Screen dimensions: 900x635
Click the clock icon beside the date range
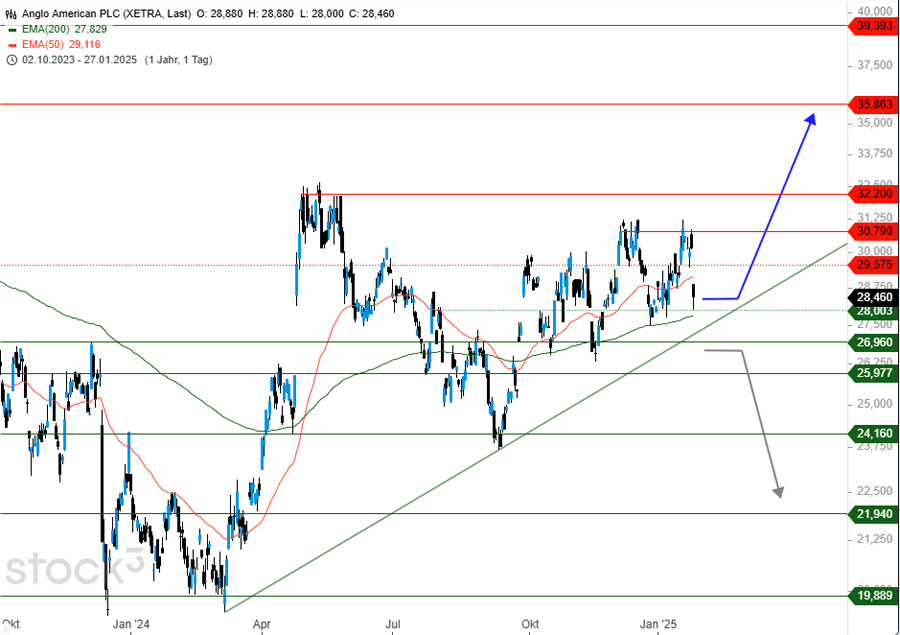[x=11, y=60]
